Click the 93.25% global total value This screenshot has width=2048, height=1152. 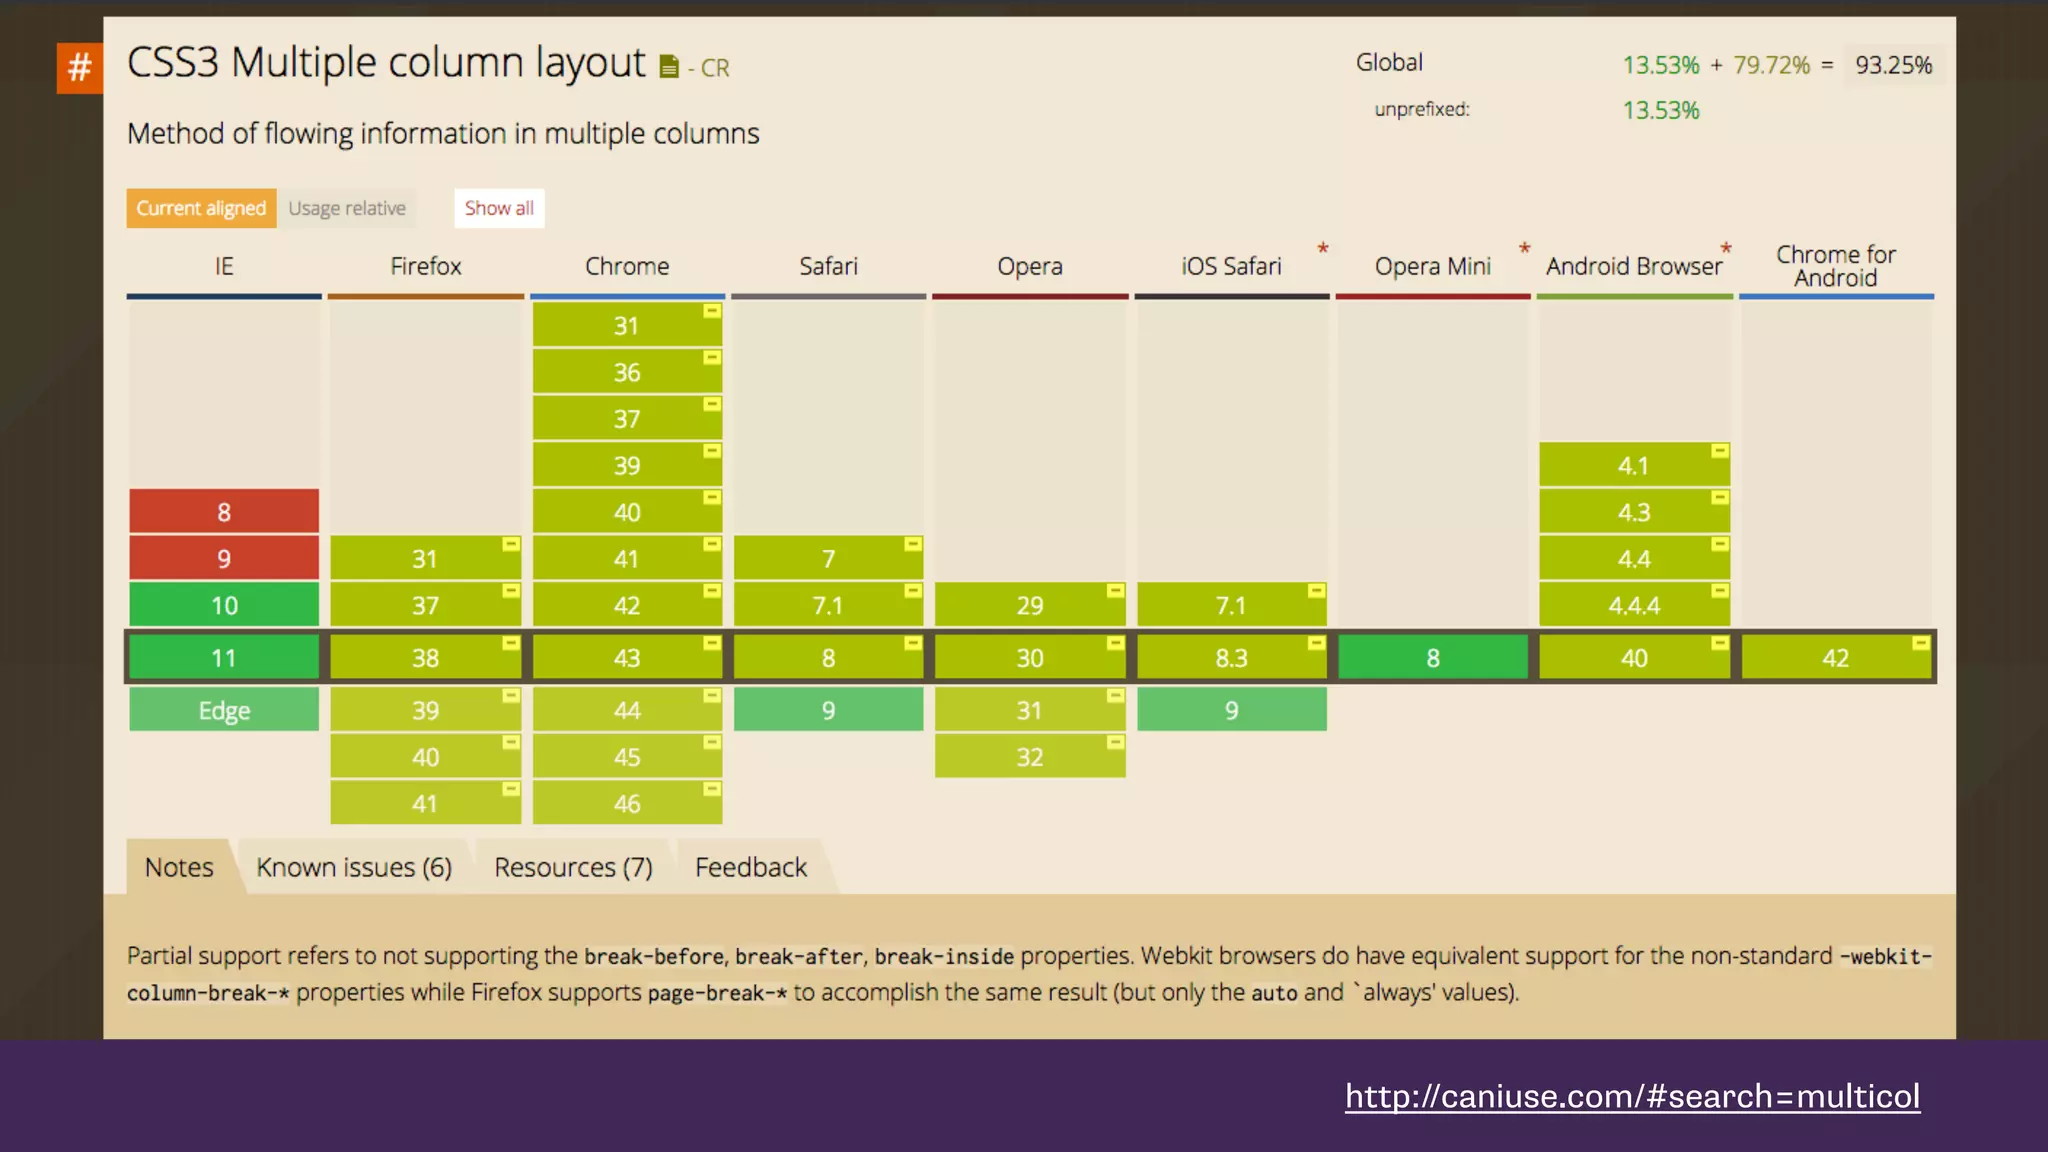pos(1893,65)
